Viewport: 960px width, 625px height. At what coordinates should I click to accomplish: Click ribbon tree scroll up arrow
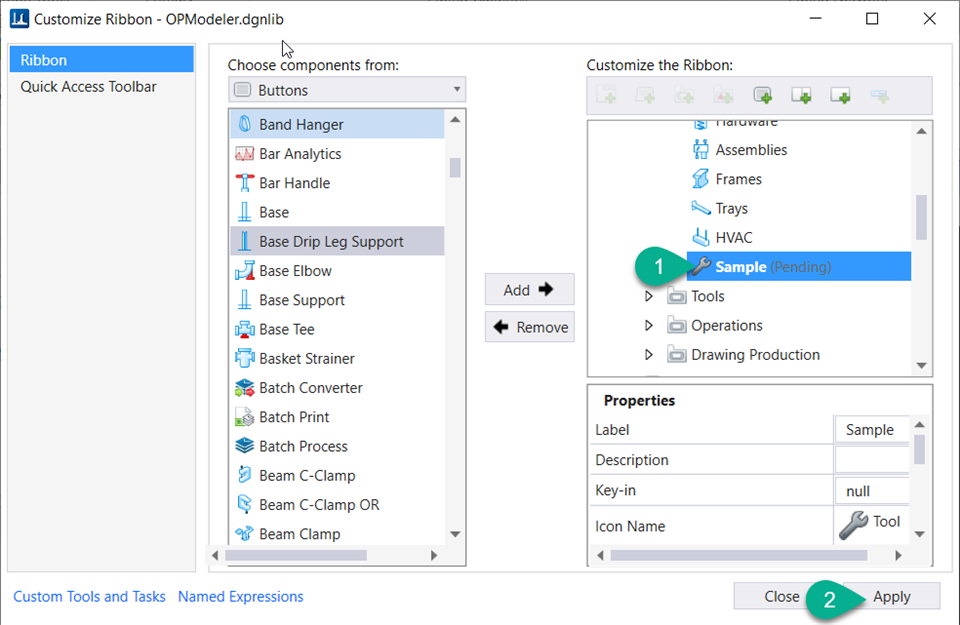coord(921,131)
